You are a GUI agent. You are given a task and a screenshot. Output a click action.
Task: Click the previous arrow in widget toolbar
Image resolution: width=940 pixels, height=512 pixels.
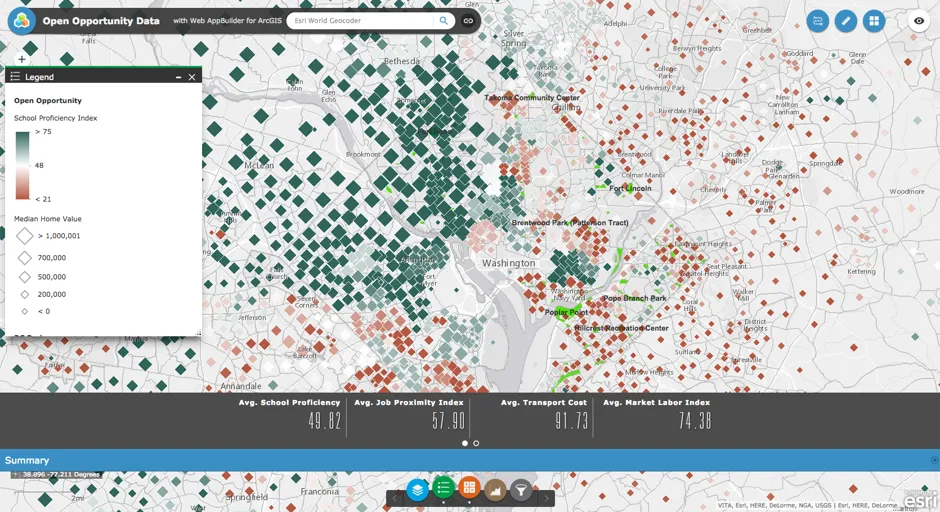[x=394, y=498]
